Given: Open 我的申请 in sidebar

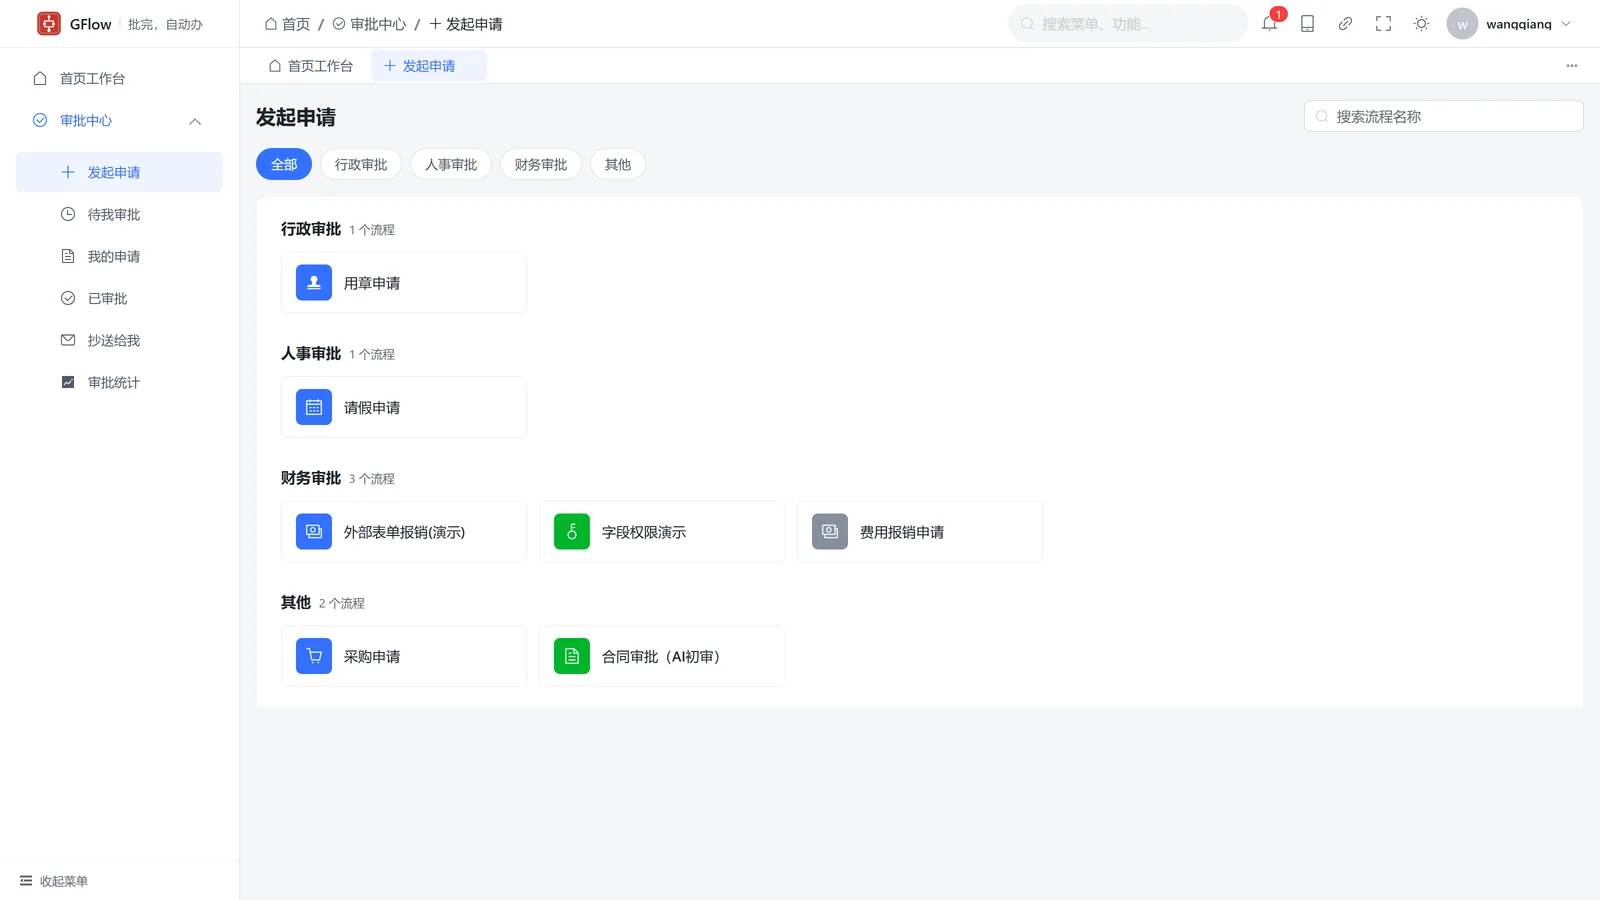Looking at the screenshot, I should coord(119,257).
